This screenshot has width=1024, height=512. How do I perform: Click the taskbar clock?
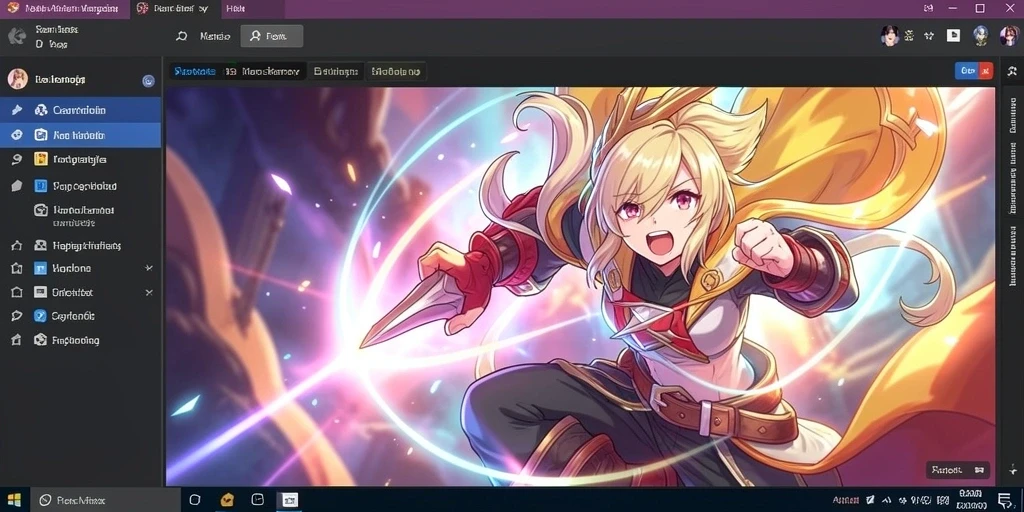coord(971,500)
